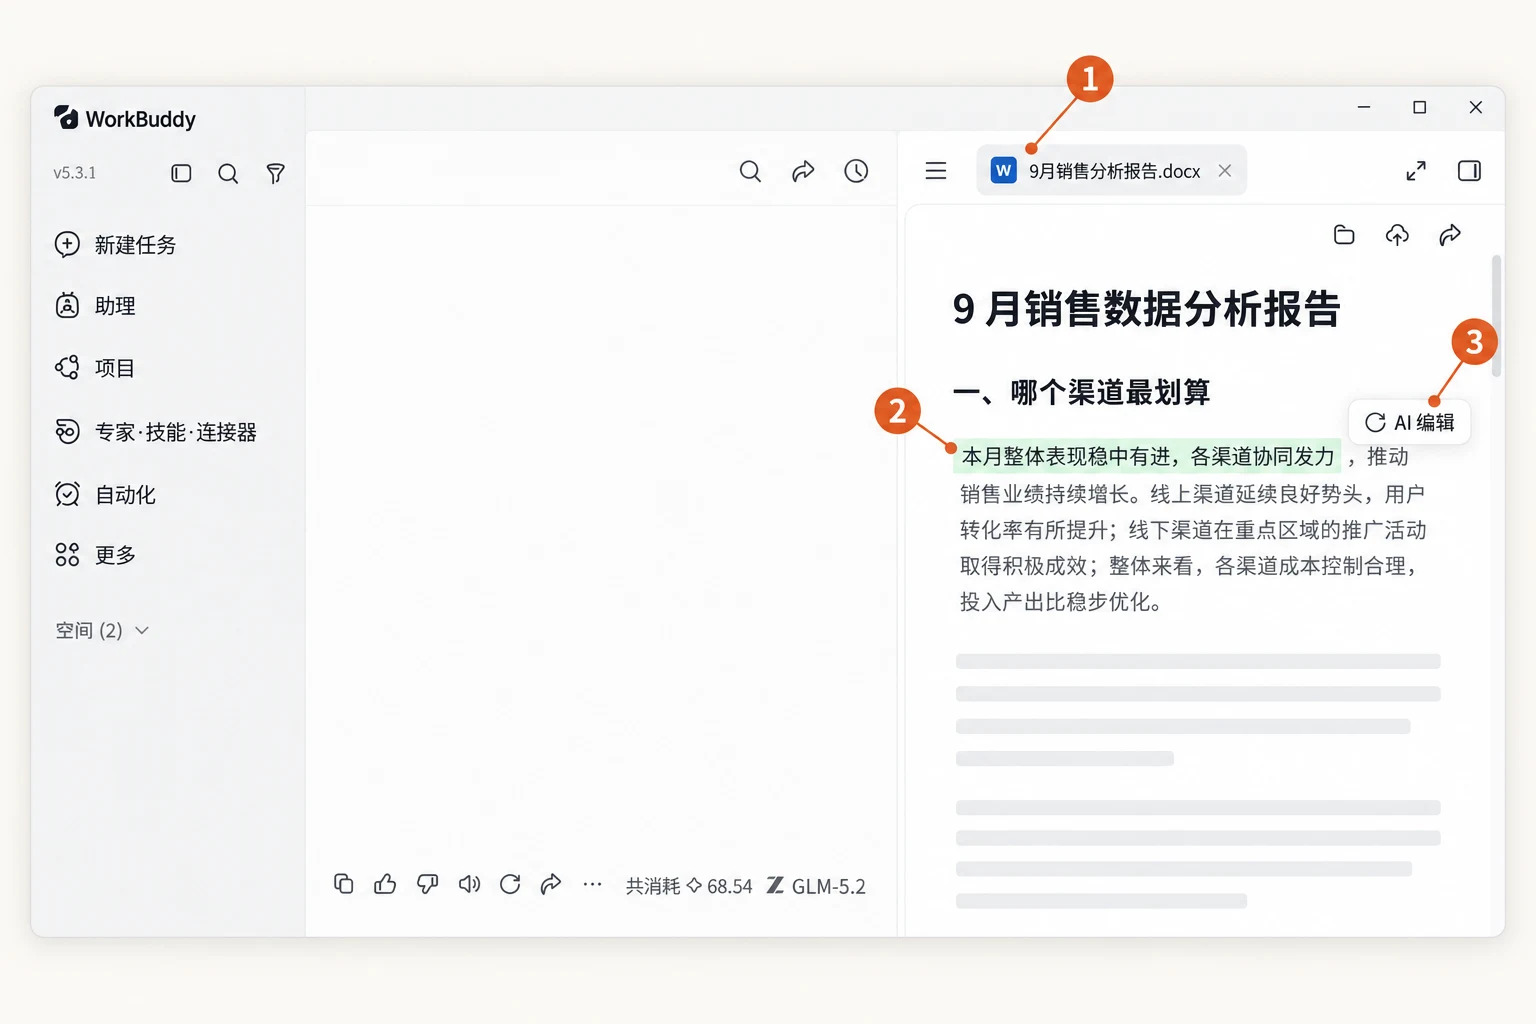
Task: Open more options ellipsis in bottom bar
Action: coord(592,884)
